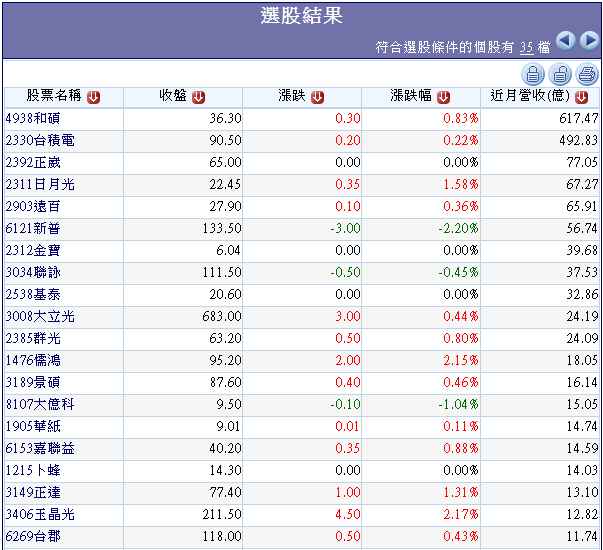Select the -3.00 change value for 新普
Image resolution: width=603 pixels, height=550 pixels.
(345, 228)
